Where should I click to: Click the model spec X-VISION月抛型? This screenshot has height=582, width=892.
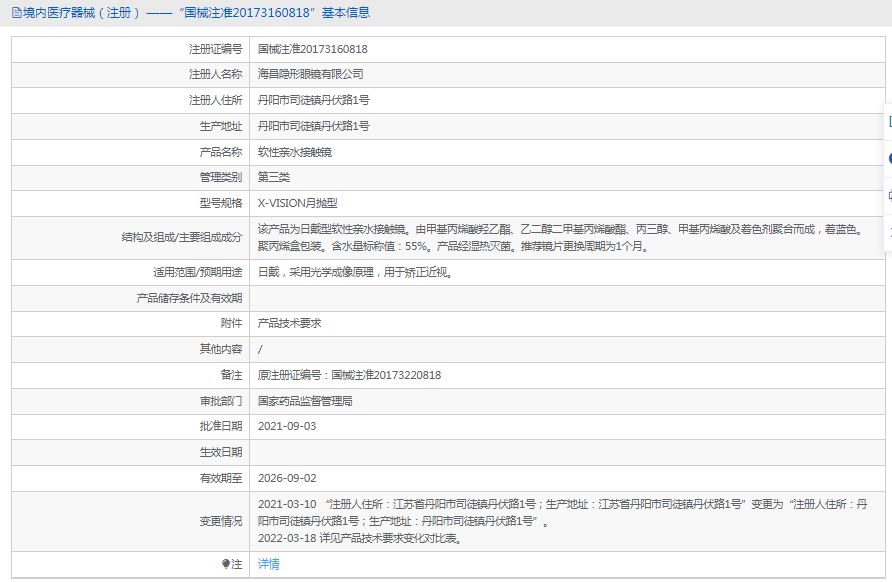(x=298, y=203)
